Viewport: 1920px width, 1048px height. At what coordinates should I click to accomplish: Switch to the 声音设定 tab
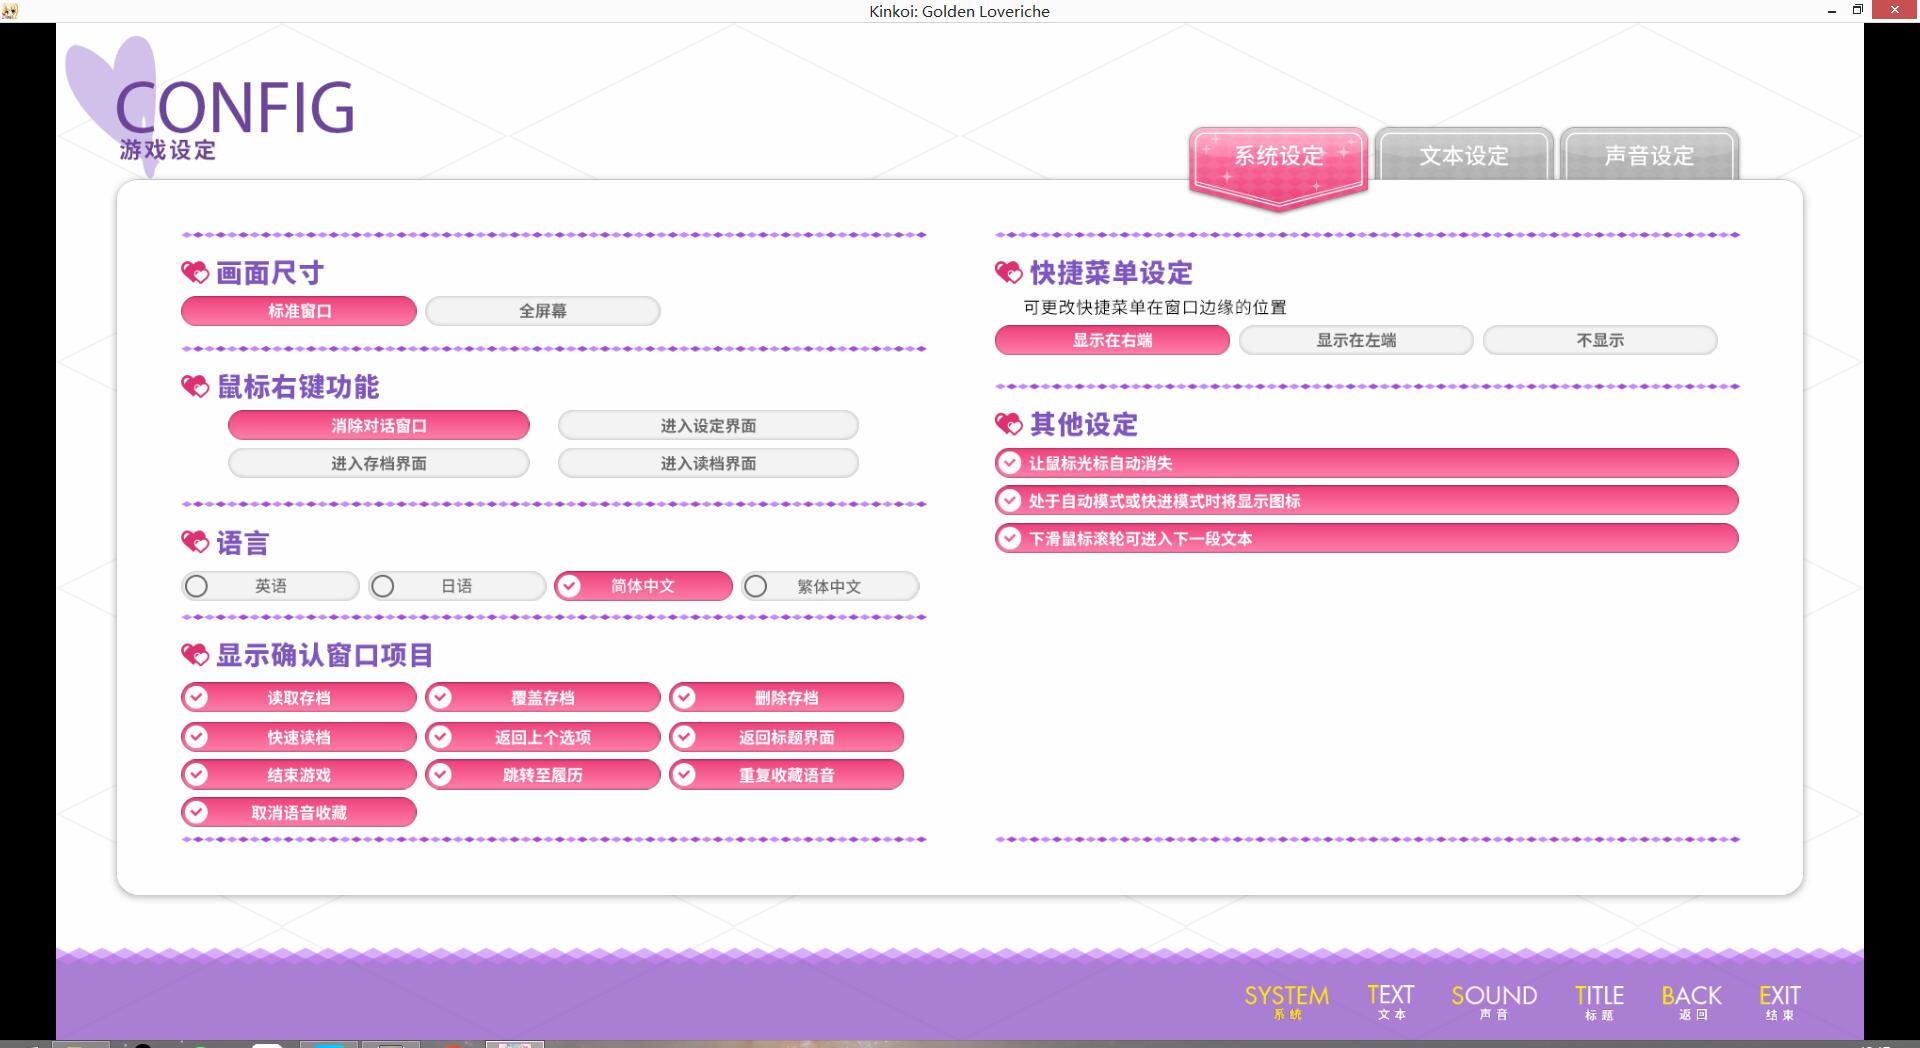click(x=1648, y=156)
